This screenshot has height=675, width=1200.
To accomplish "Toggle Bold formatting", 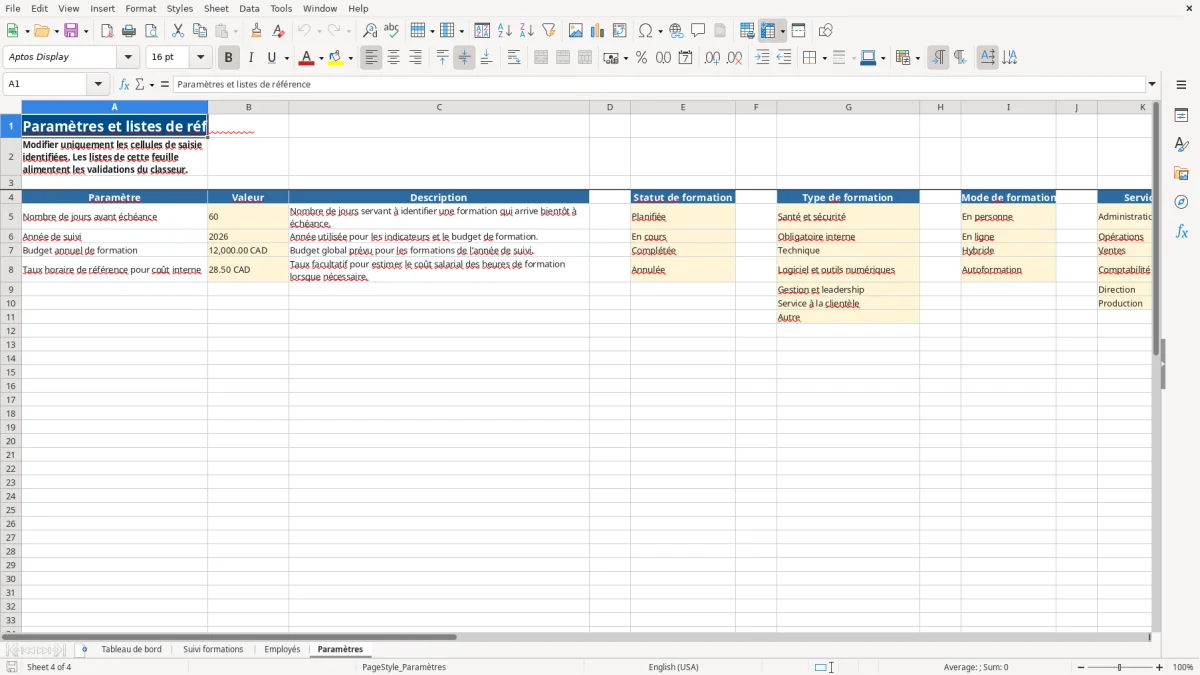I will tap(228, 58).
